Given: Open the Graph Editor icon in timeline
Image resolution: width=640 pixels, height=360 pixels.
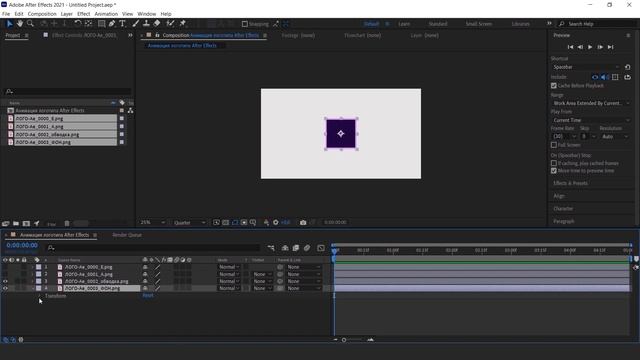Looking at the screenshot, I should [x=321, y=248].
